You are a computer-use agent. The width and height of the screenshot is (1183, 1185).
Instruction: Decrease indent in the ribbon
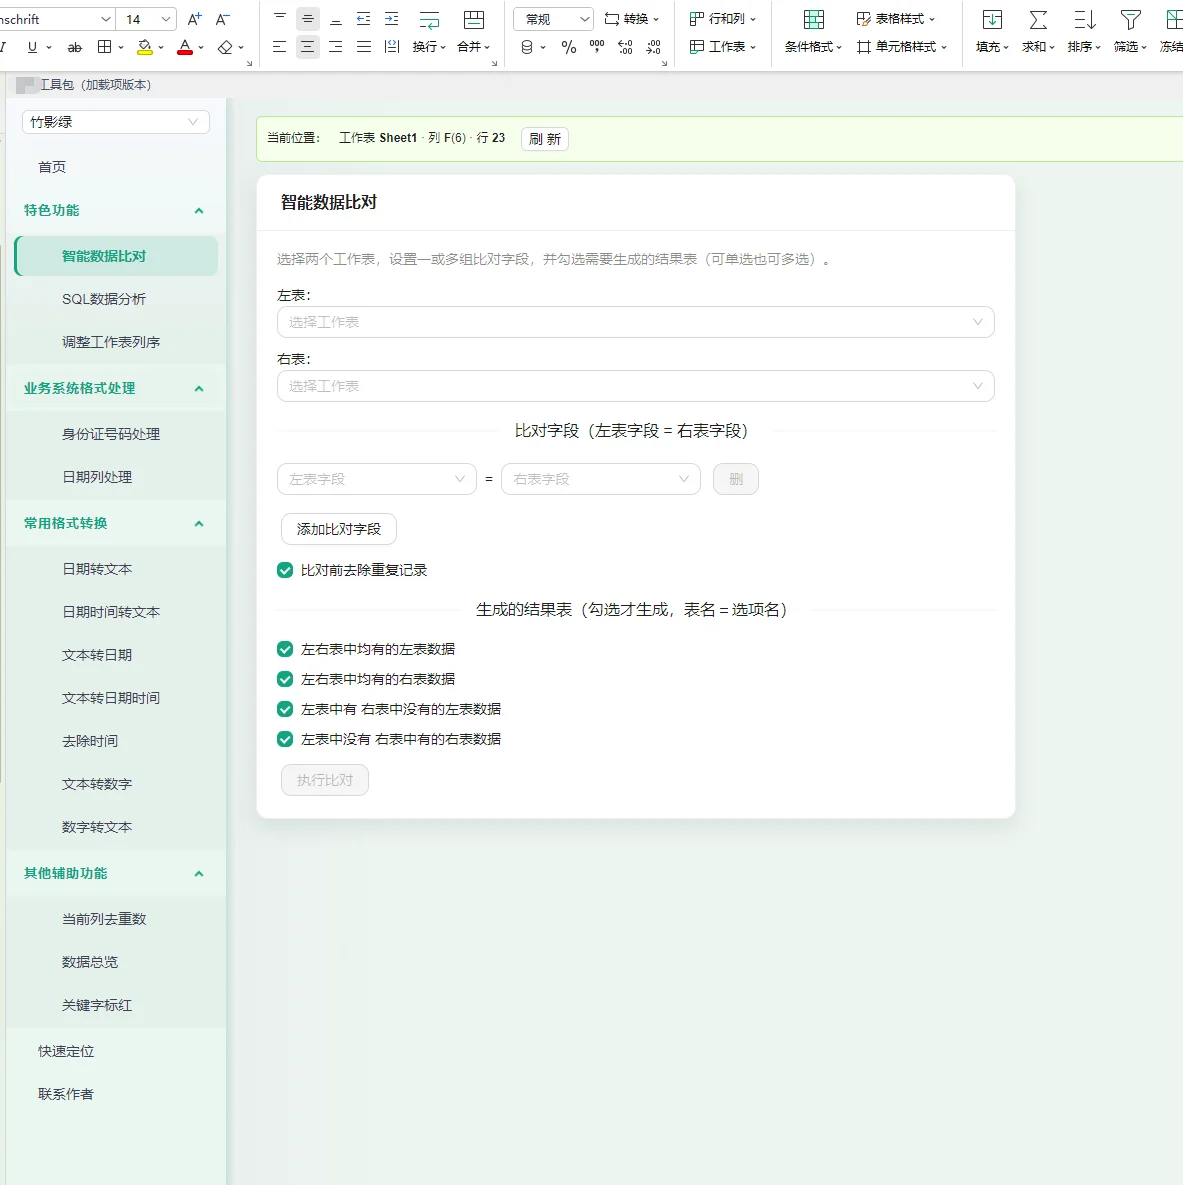364,19
